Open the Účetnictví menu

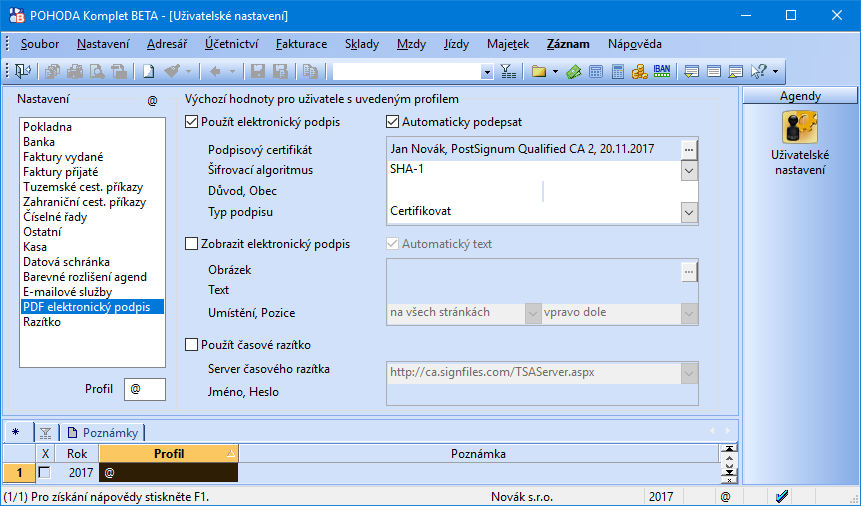(x=231, y=44)
